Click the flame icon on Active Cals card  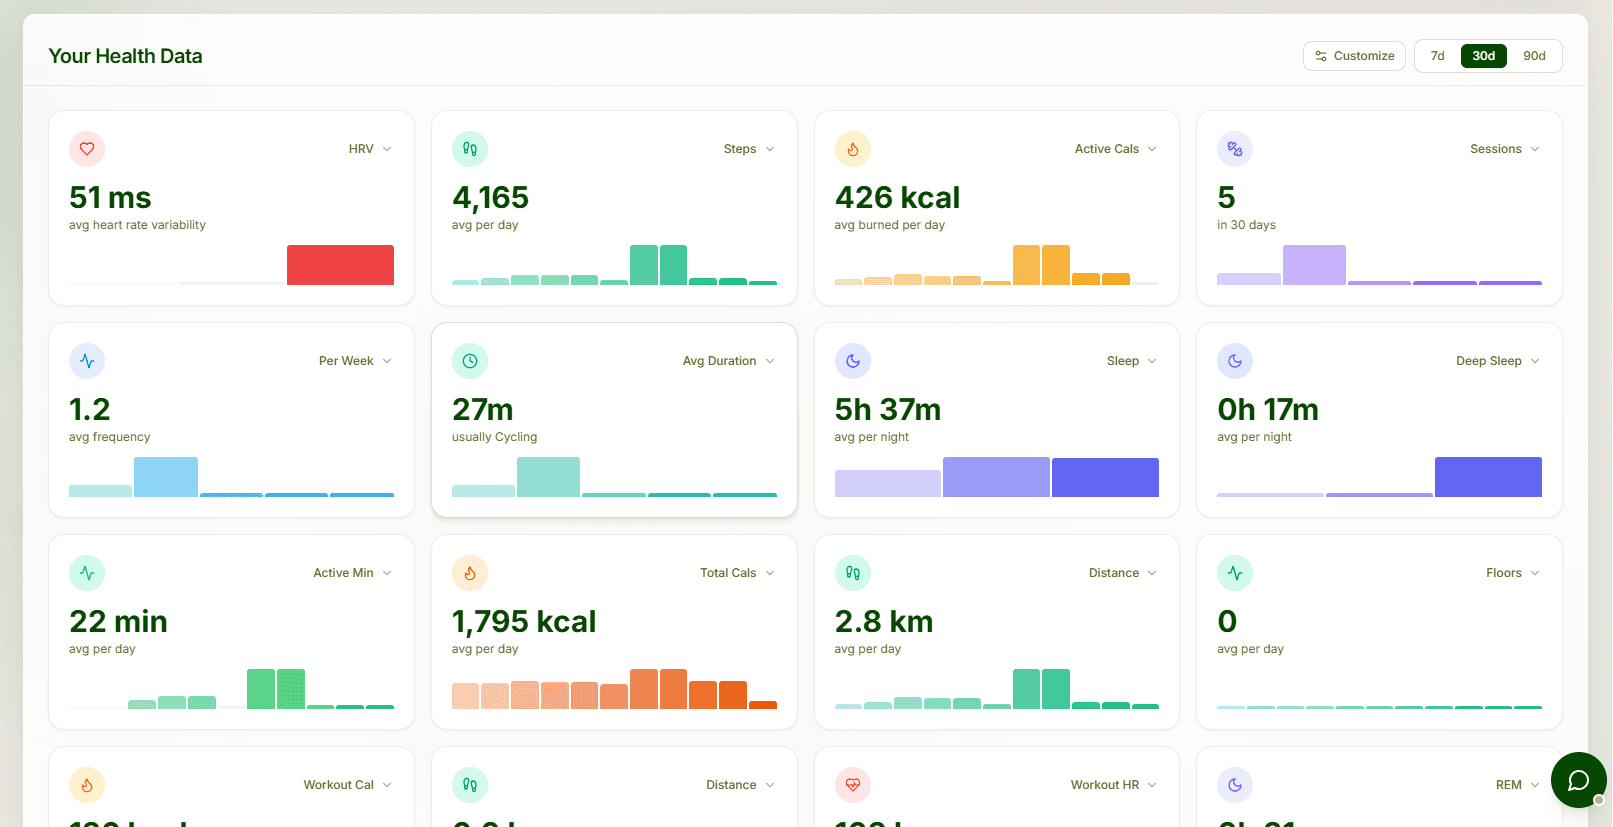[853, 149]
